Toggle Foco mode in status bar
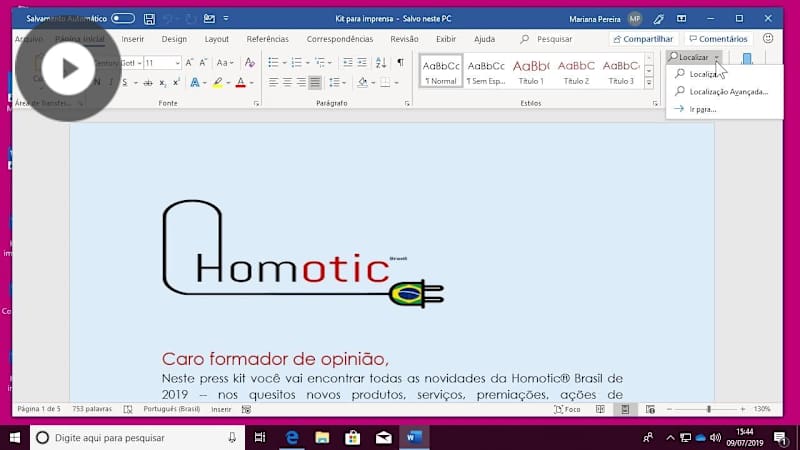The width and height of the screenshot is (800, 450). [567, 409]
